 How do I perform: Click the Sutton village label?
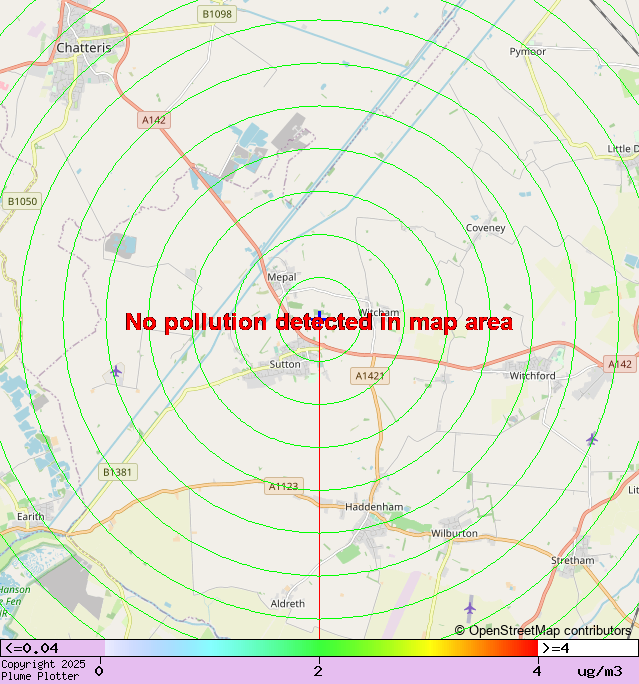285,364
